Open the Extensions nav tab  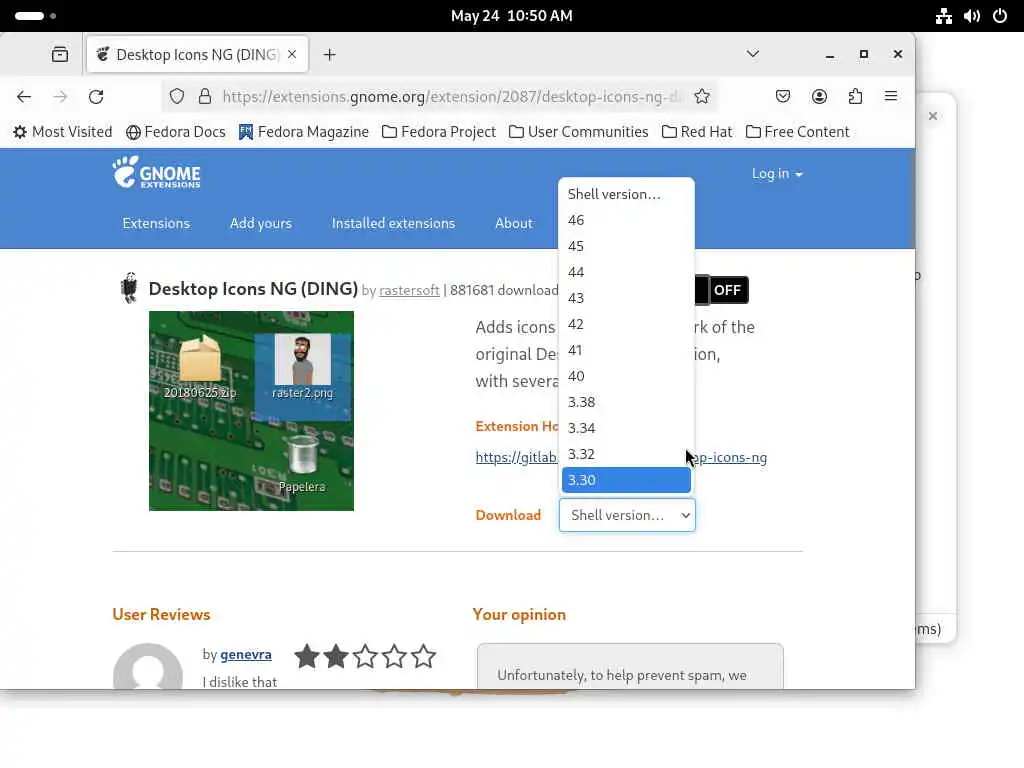pyautogui.click(x=156, y=223)
